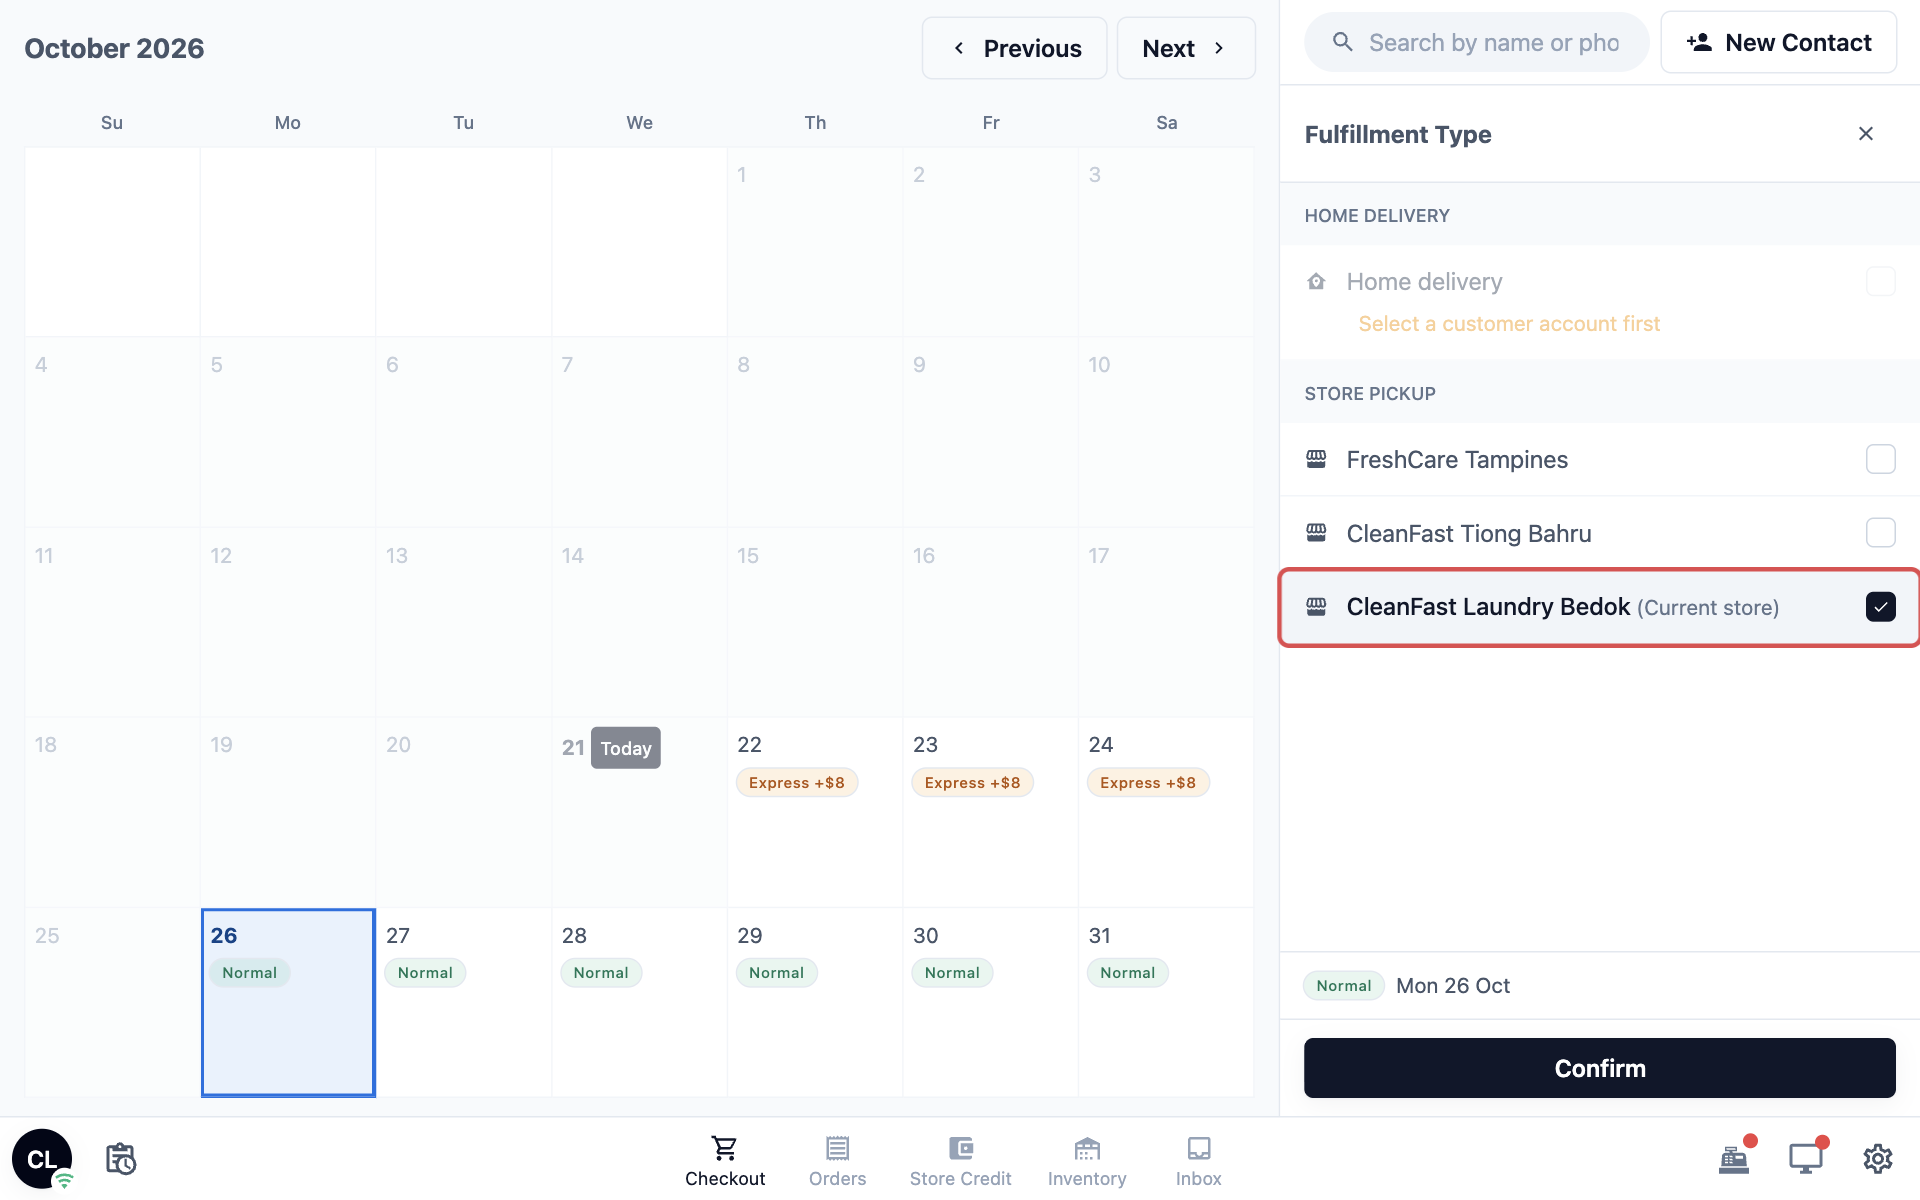This screenshot has height=1200, width=1920.
Task: Select October 30 Normal date
Action: (990, 1002)
